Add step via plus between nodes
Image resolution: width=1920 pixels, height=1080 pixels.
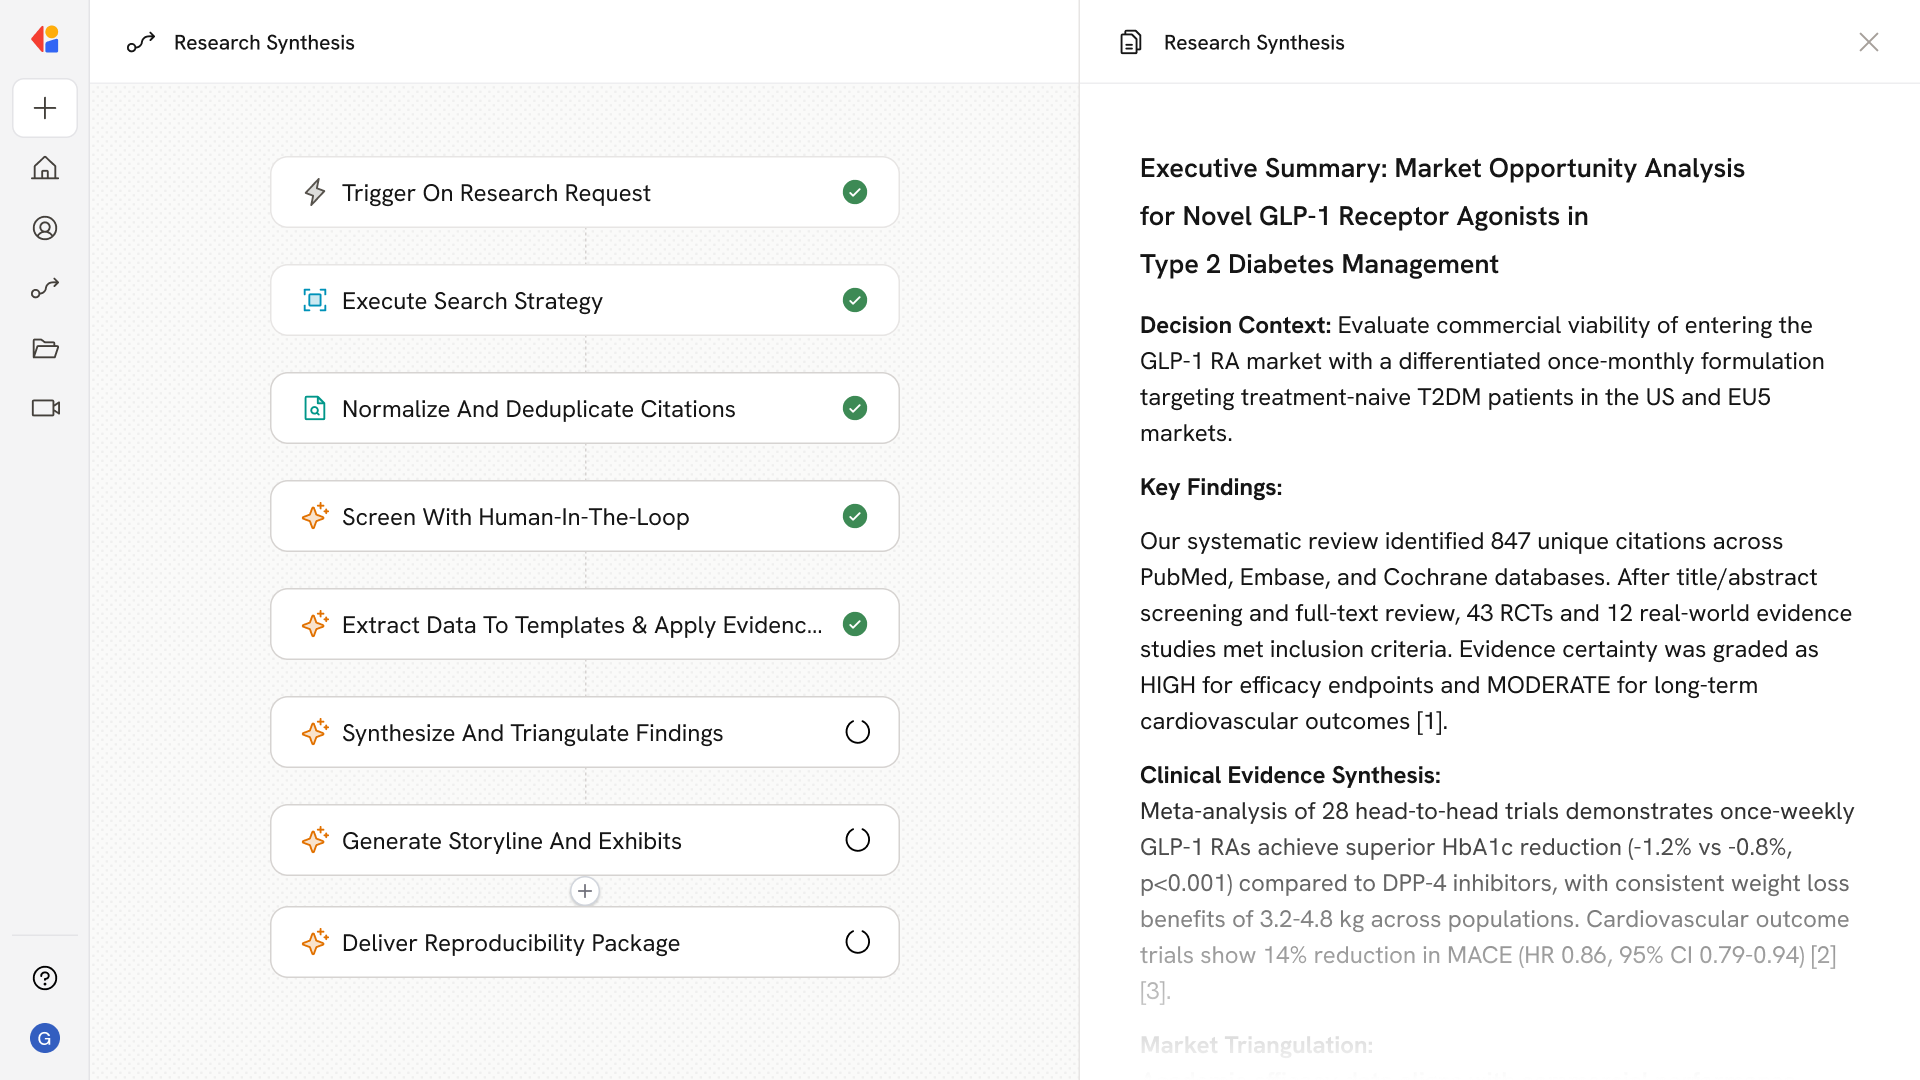[x=585, y=891]
